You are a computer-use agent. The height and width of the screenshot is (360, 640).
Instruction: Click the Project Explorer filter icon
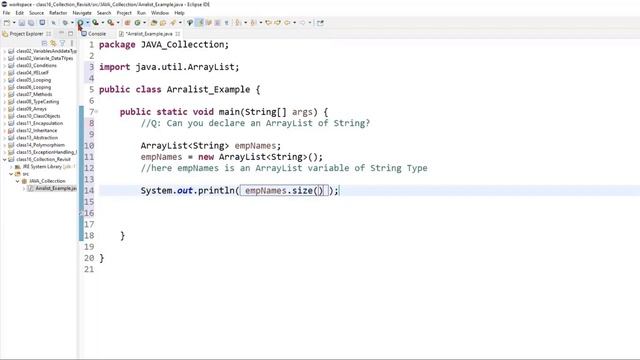pos(62,43)
